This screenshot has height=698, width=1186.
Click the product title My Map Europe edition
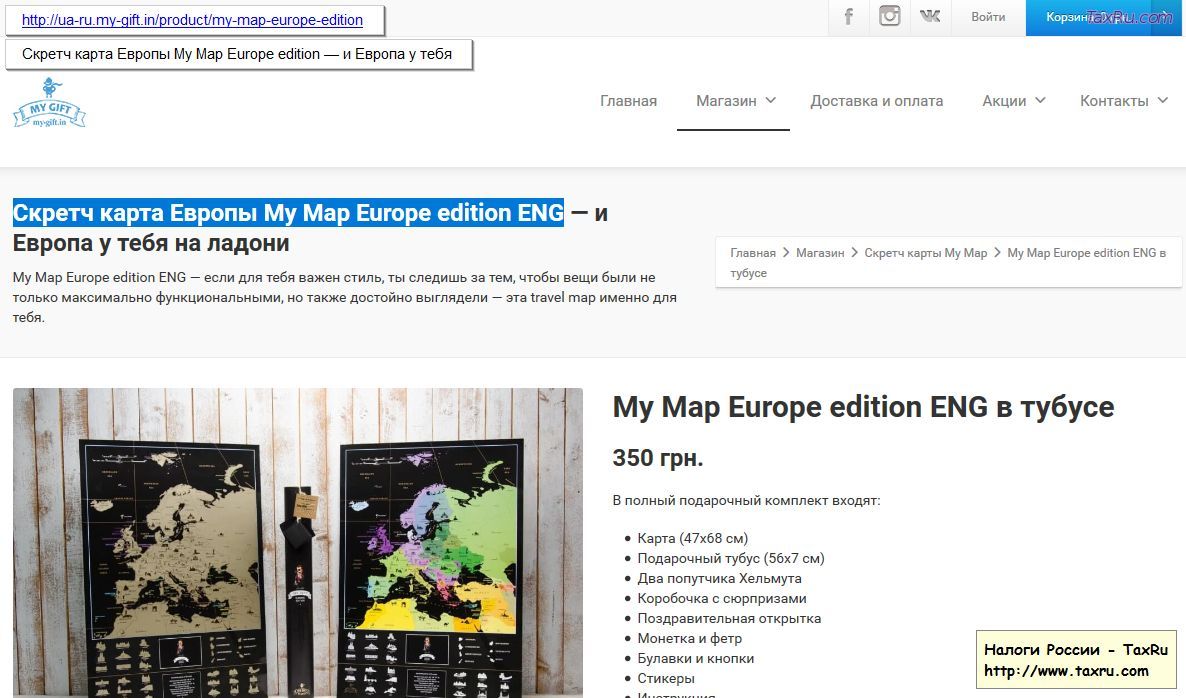(x=862, y=407)
